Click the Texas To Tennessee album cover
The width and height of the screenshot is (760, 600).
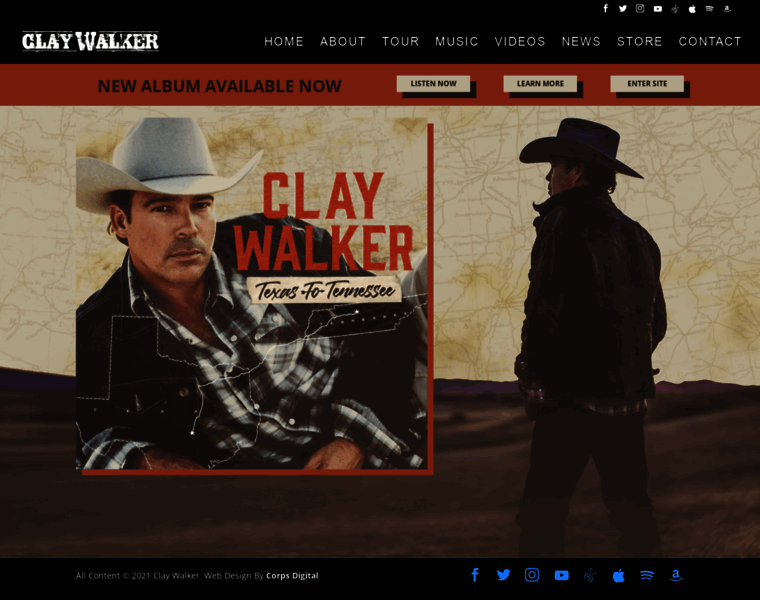(x=252, y=293)
